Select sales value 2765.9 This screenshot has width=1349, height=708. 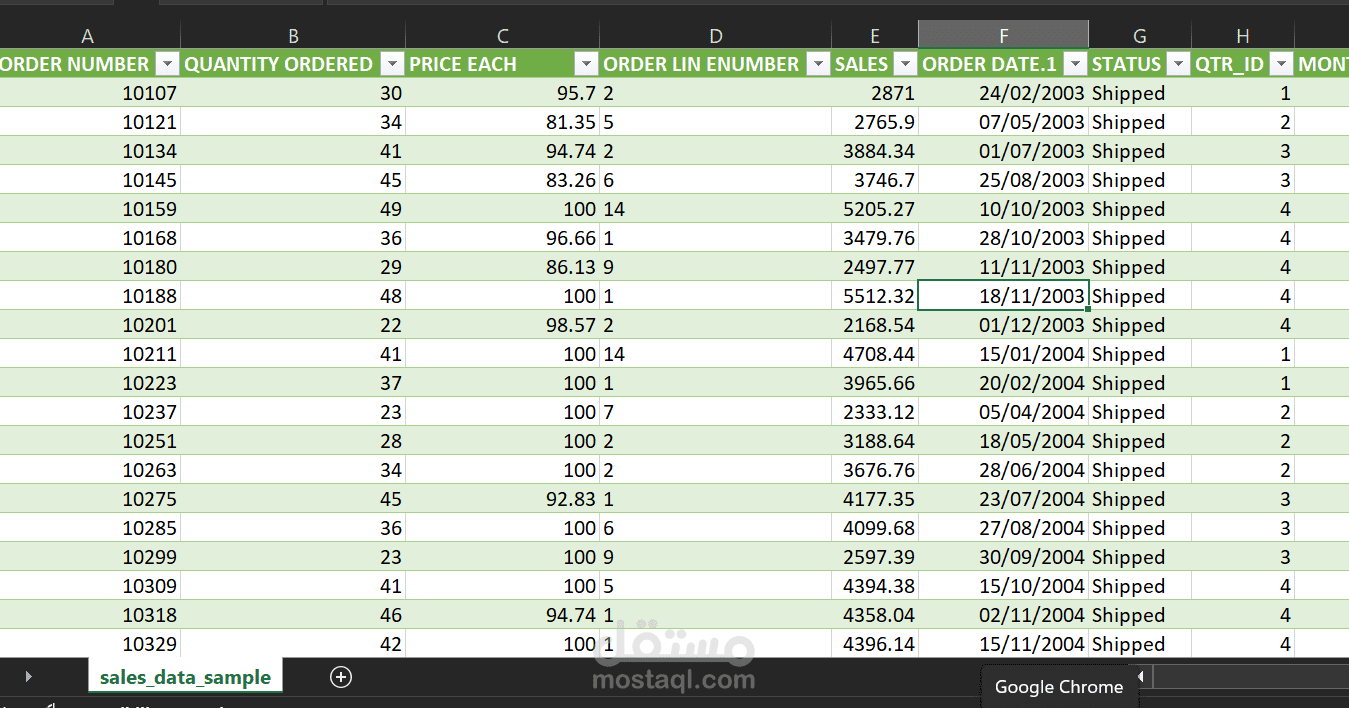[x=874, y=122]
